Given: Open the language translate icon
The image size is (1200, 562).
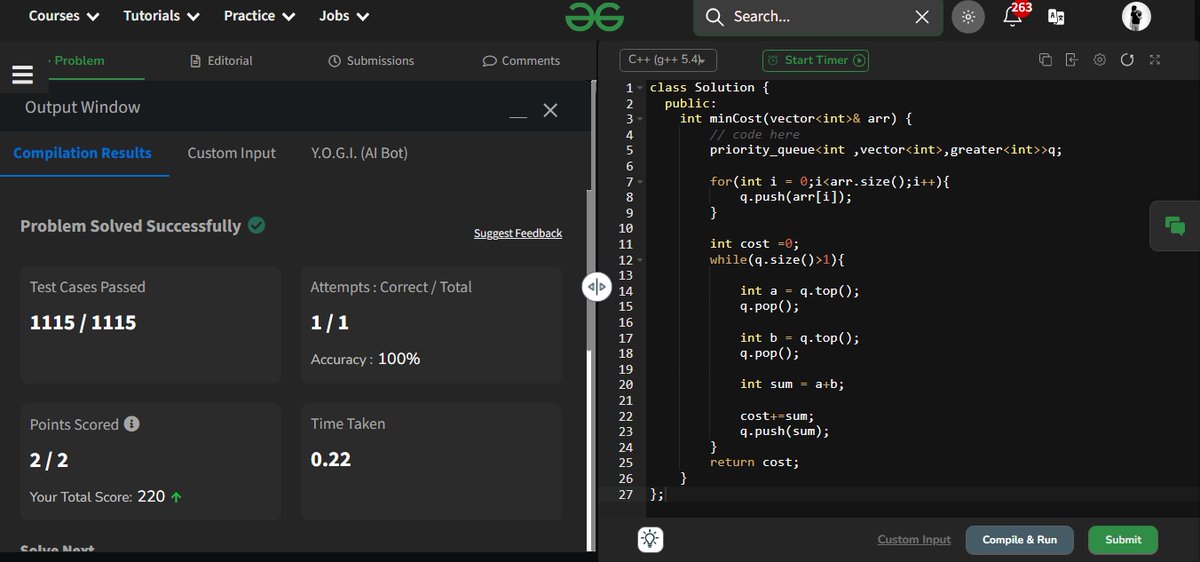Looking at the screenshot, I should click(1056, 17).
